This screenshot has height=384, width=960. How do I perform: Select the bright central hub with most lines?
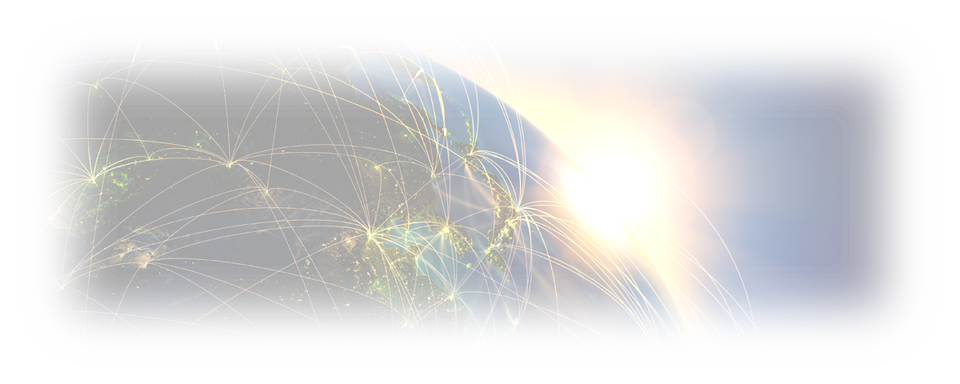(x=370, y=233)
